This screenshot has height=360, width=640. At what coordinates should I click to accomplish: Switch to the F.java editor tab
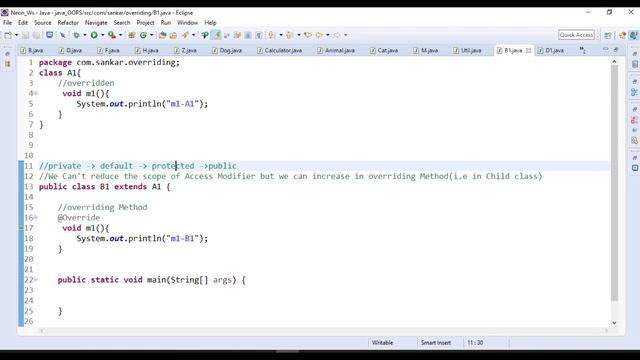[x=109, y=51]
